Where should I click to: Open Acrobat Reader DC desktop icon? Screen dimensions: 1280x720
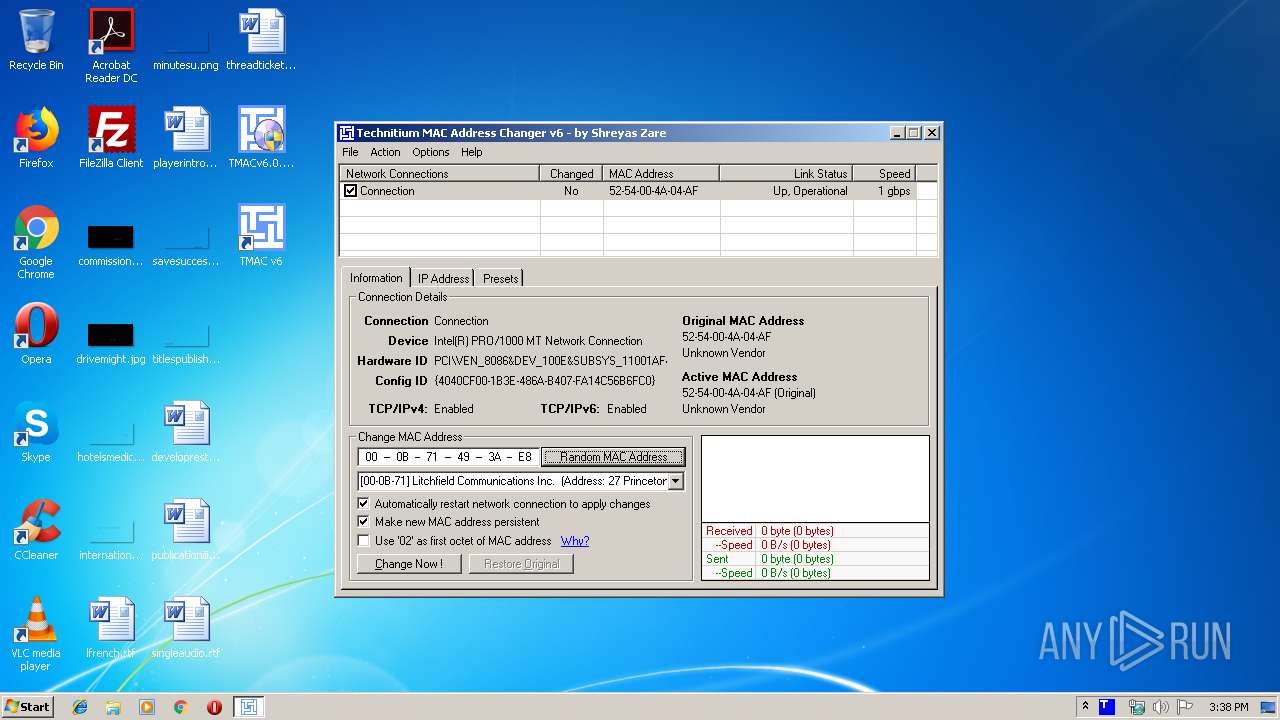pos(111,46)
